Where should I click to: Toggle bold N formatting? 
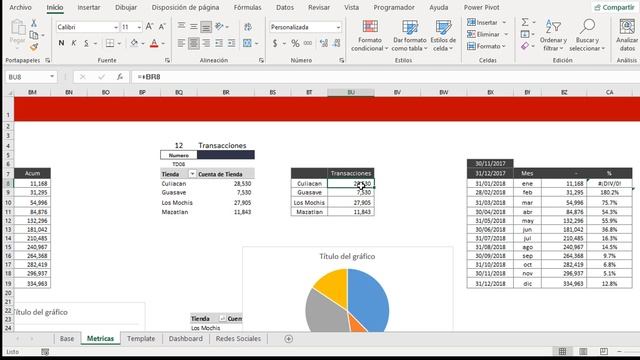click(x=61, y=43)
